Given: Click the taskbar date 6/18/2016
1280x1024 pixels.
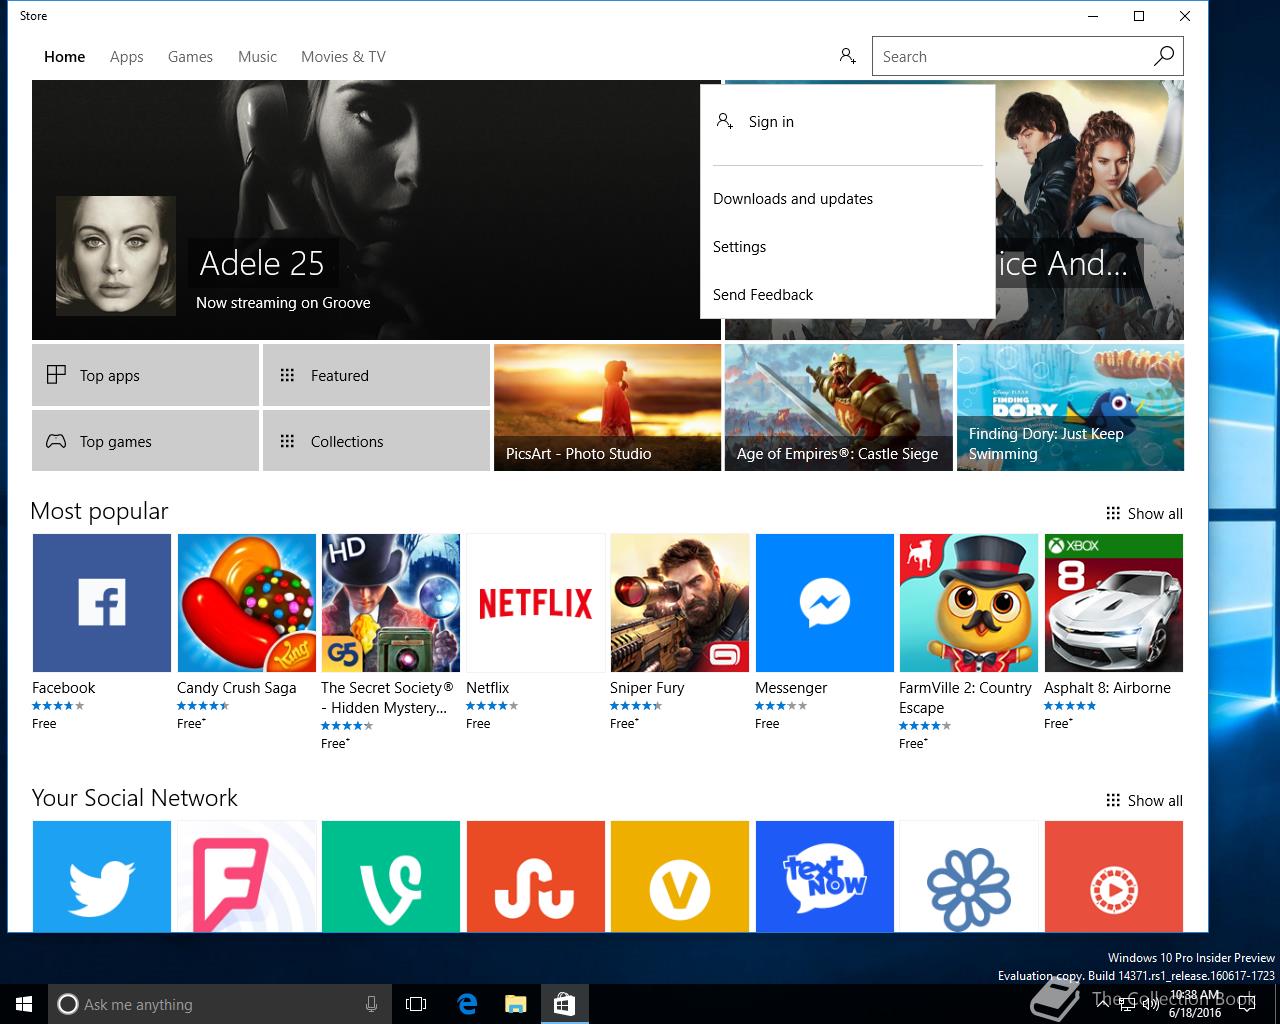Looking at the screenshot, I should click(1195, 1012).
